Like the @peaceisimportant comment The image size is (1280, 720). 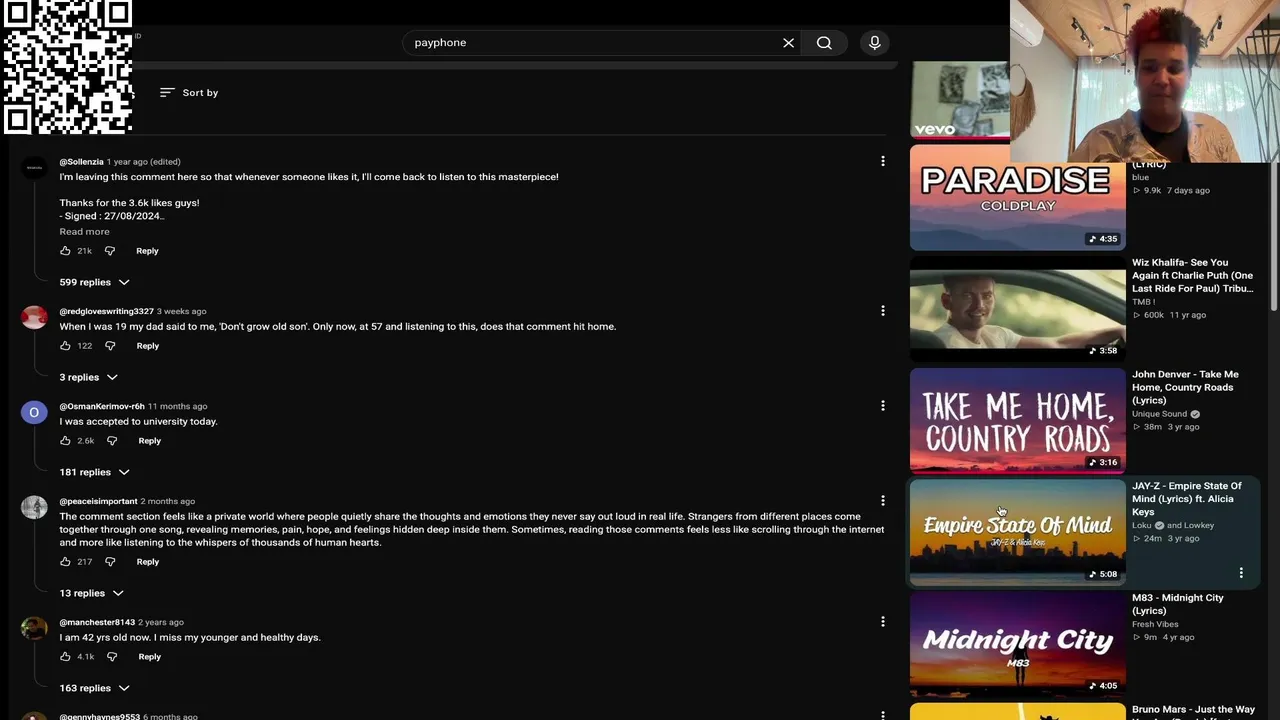[x=65, y=562]
